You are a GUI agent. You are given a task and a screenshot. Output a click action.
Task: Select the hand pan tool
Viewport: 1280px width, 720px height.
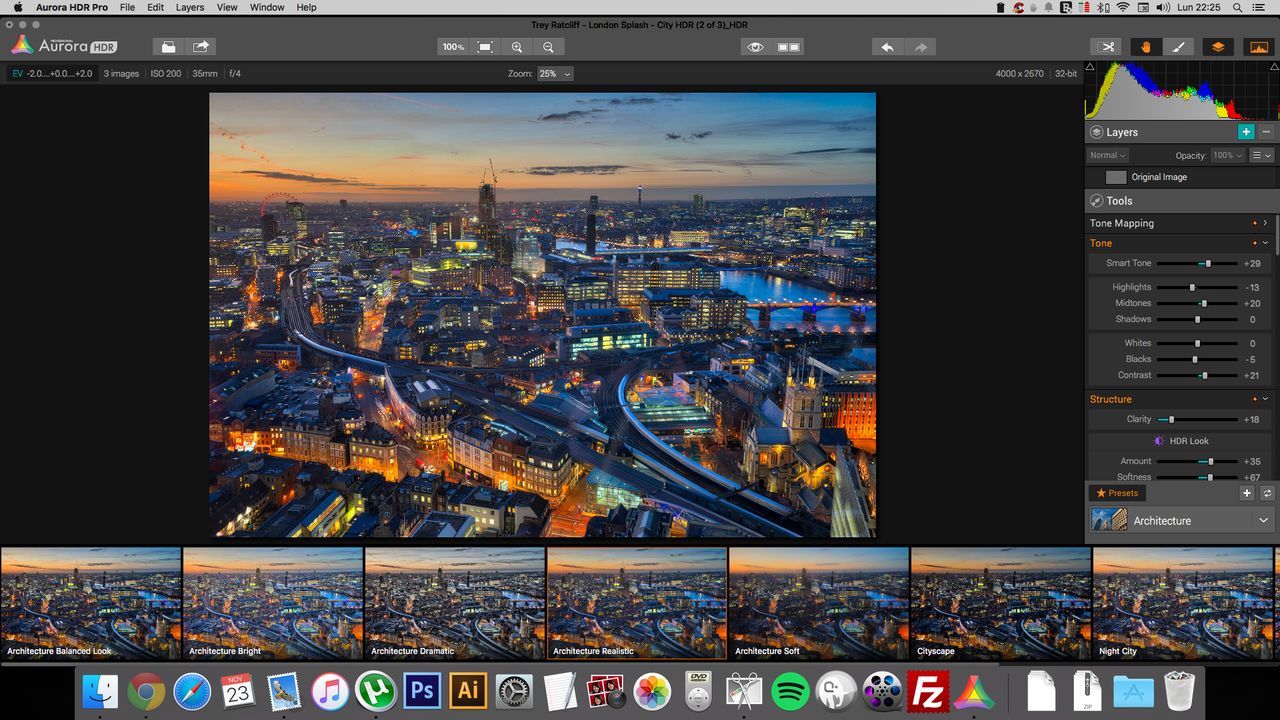[x=1146, y=47]
